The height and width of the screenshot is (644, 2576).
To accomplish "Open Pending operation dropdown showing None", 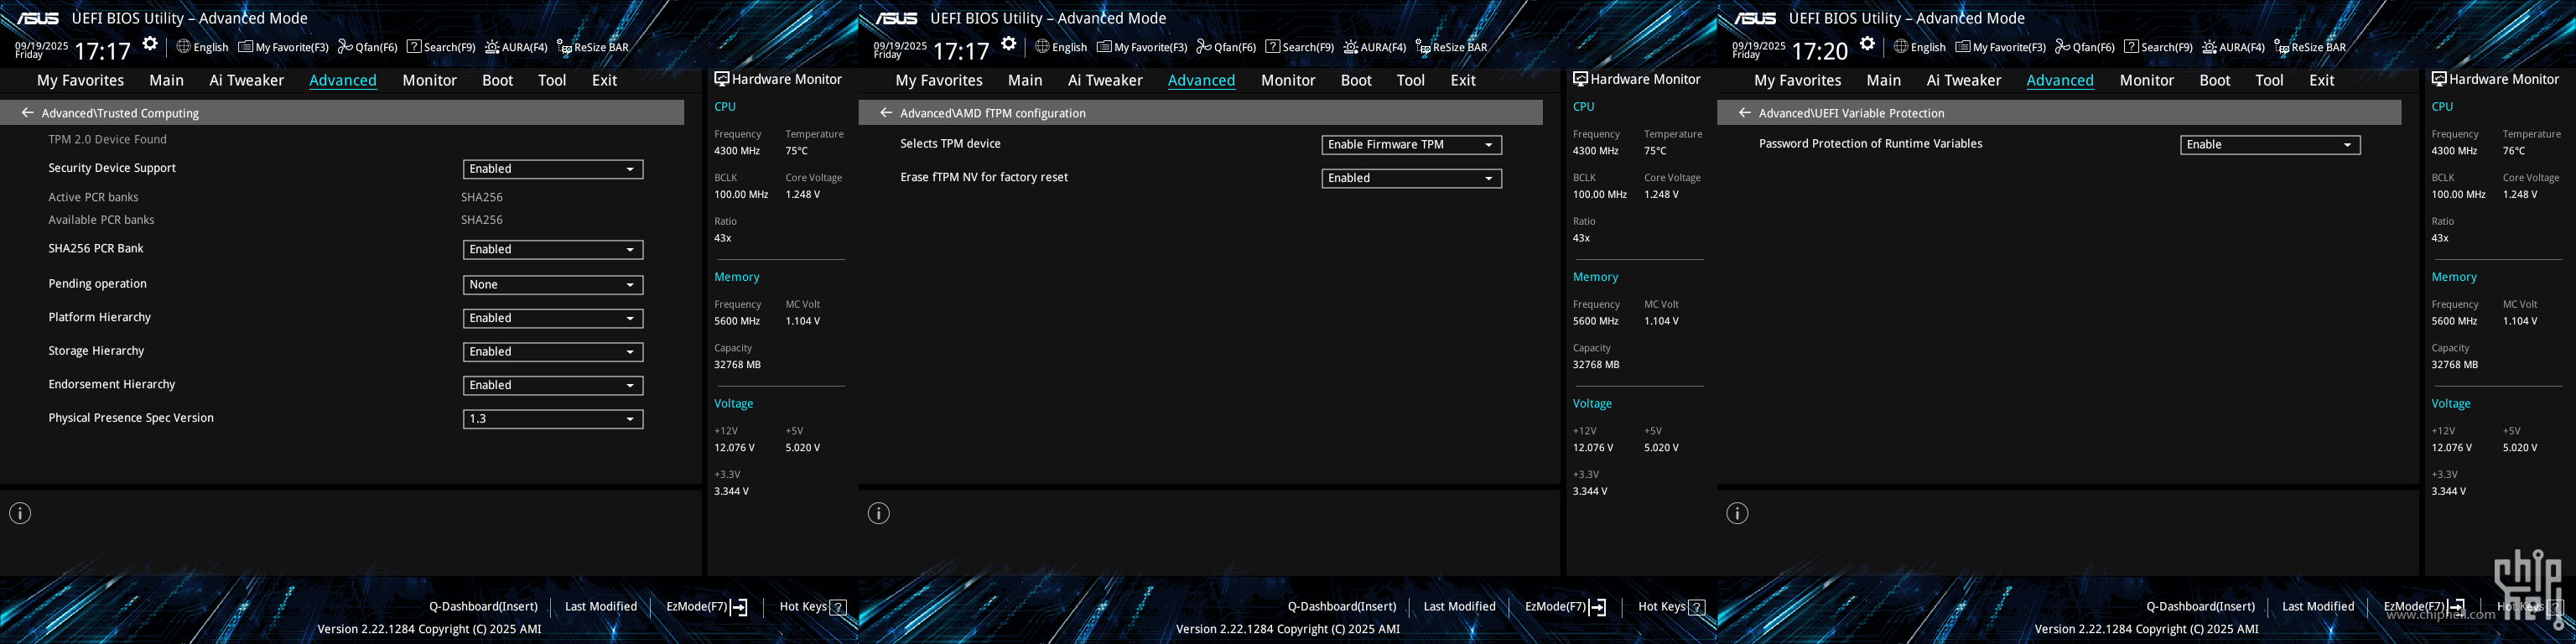I will [552, 284].
